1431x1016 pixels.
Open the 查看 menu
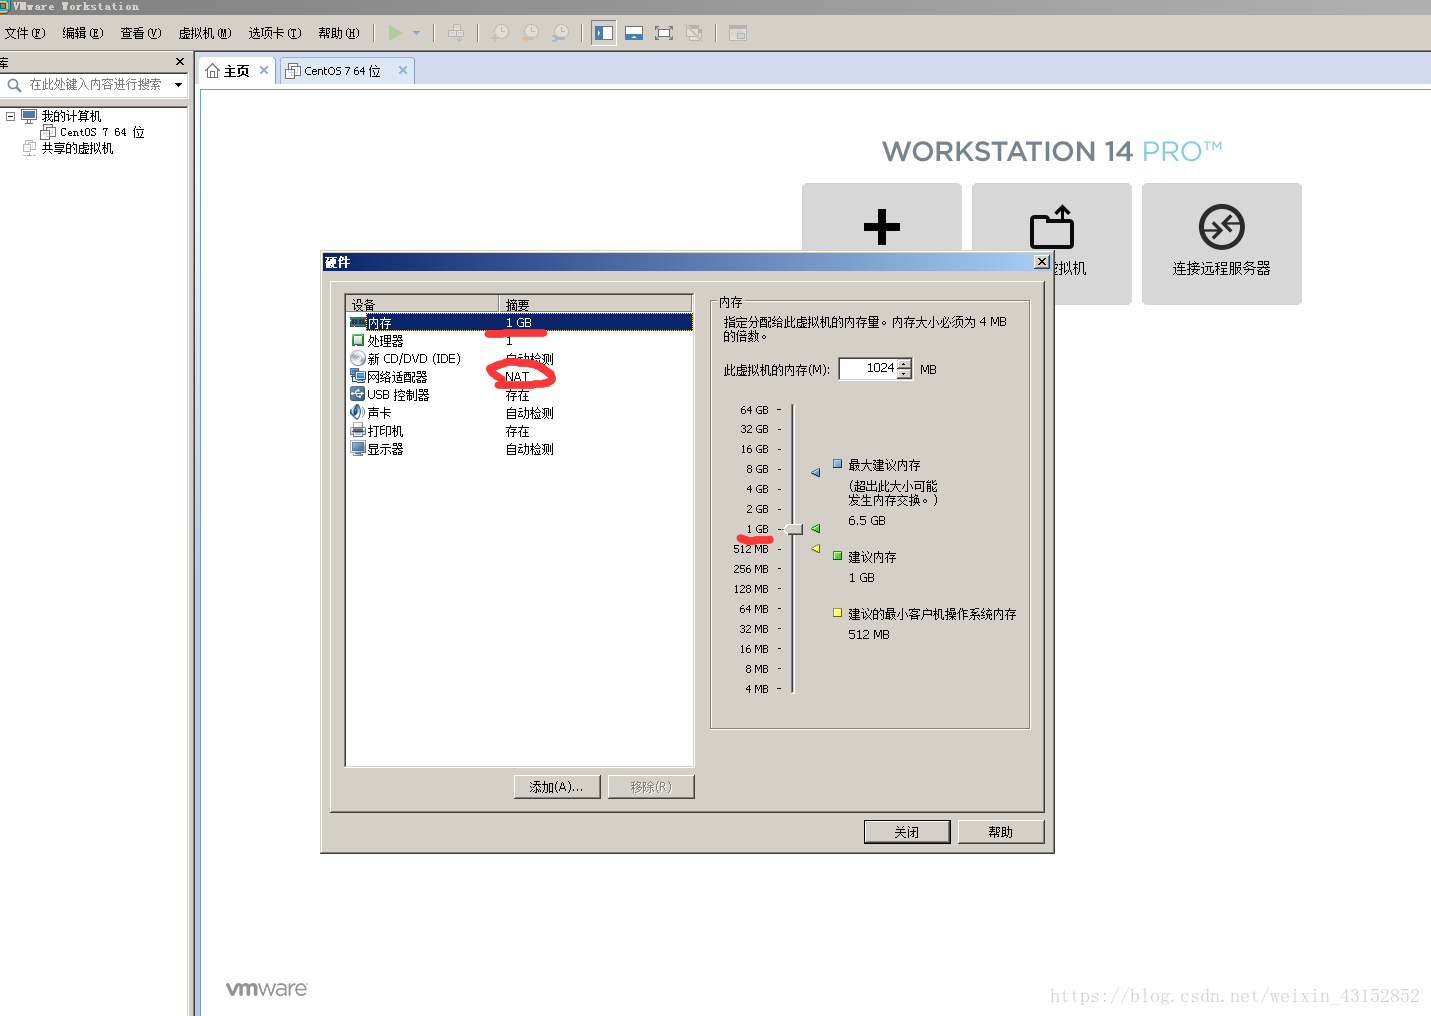click(x=141, y=33)
